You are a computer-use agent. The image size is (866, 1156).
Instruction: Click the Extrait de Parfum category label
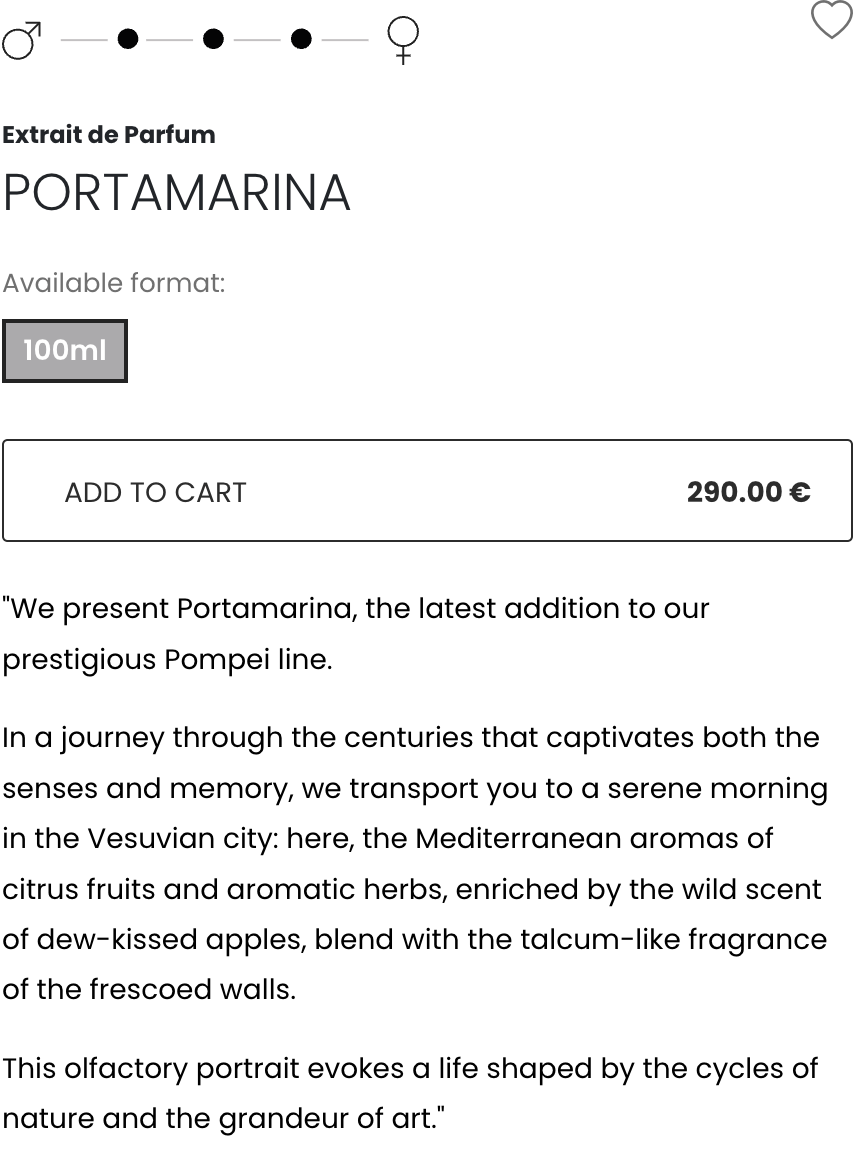coord(109,135)
